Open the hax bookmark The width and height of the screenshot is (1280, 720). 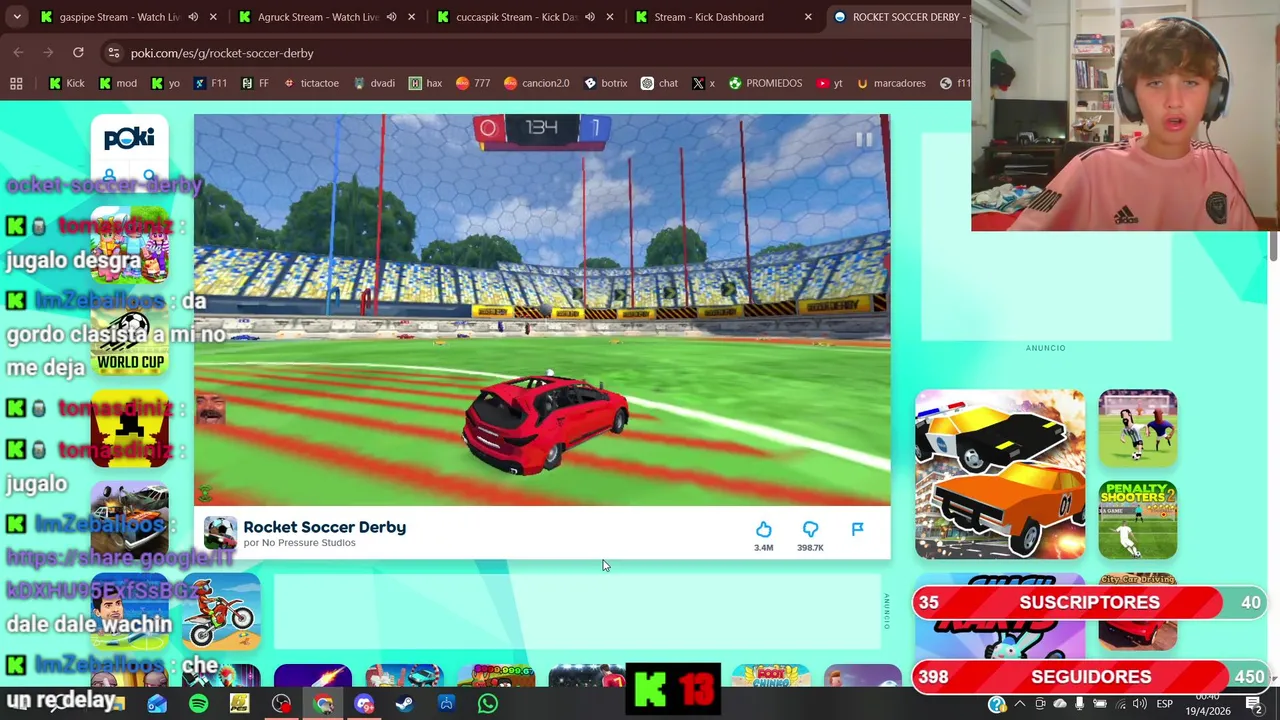pyautogui.click(x=425, y=83)
